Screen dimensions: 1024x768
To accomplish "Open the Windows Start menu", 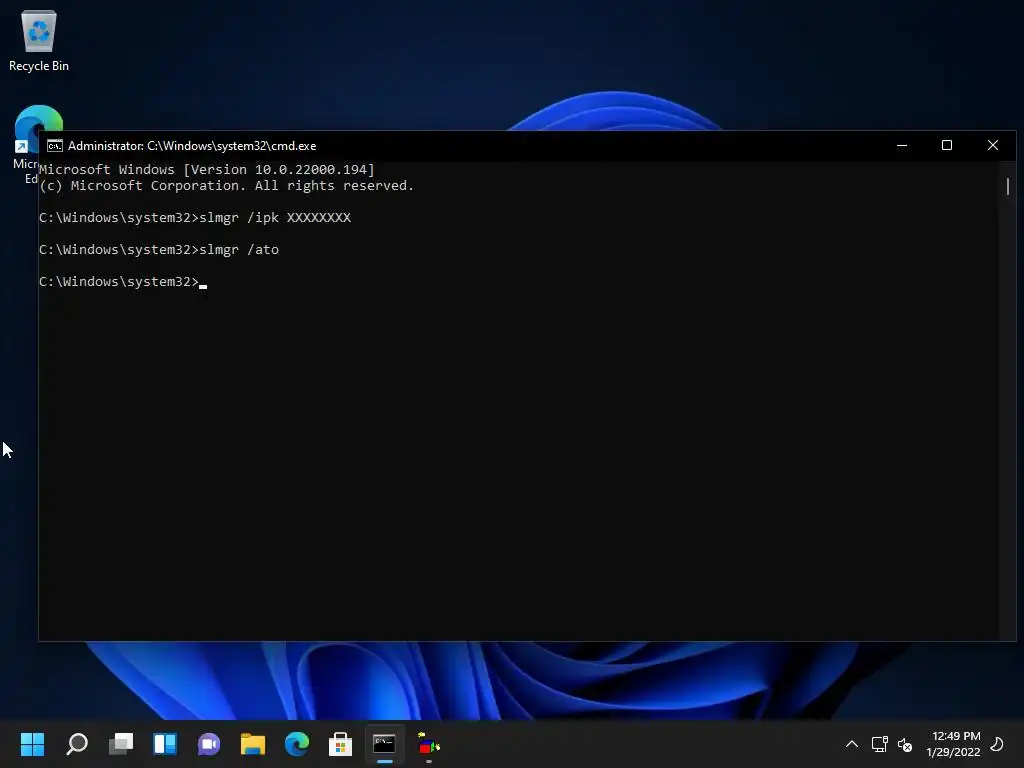I will [33, 744].
